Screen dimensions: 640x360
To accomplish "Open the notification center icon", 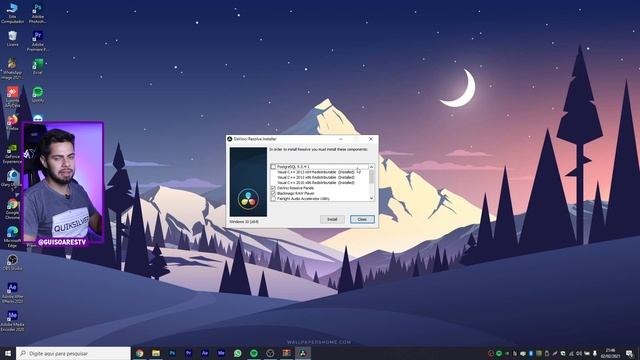I will [x=630, y=353].
